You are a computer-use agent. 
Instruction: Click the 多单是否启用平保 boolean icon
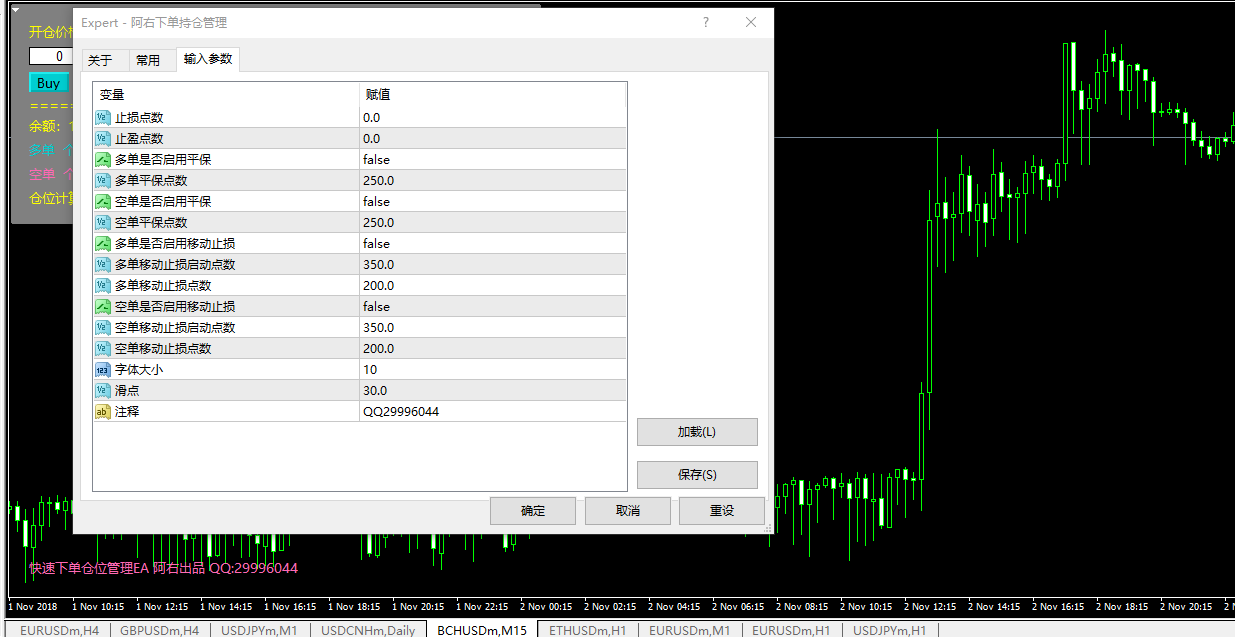103,160
